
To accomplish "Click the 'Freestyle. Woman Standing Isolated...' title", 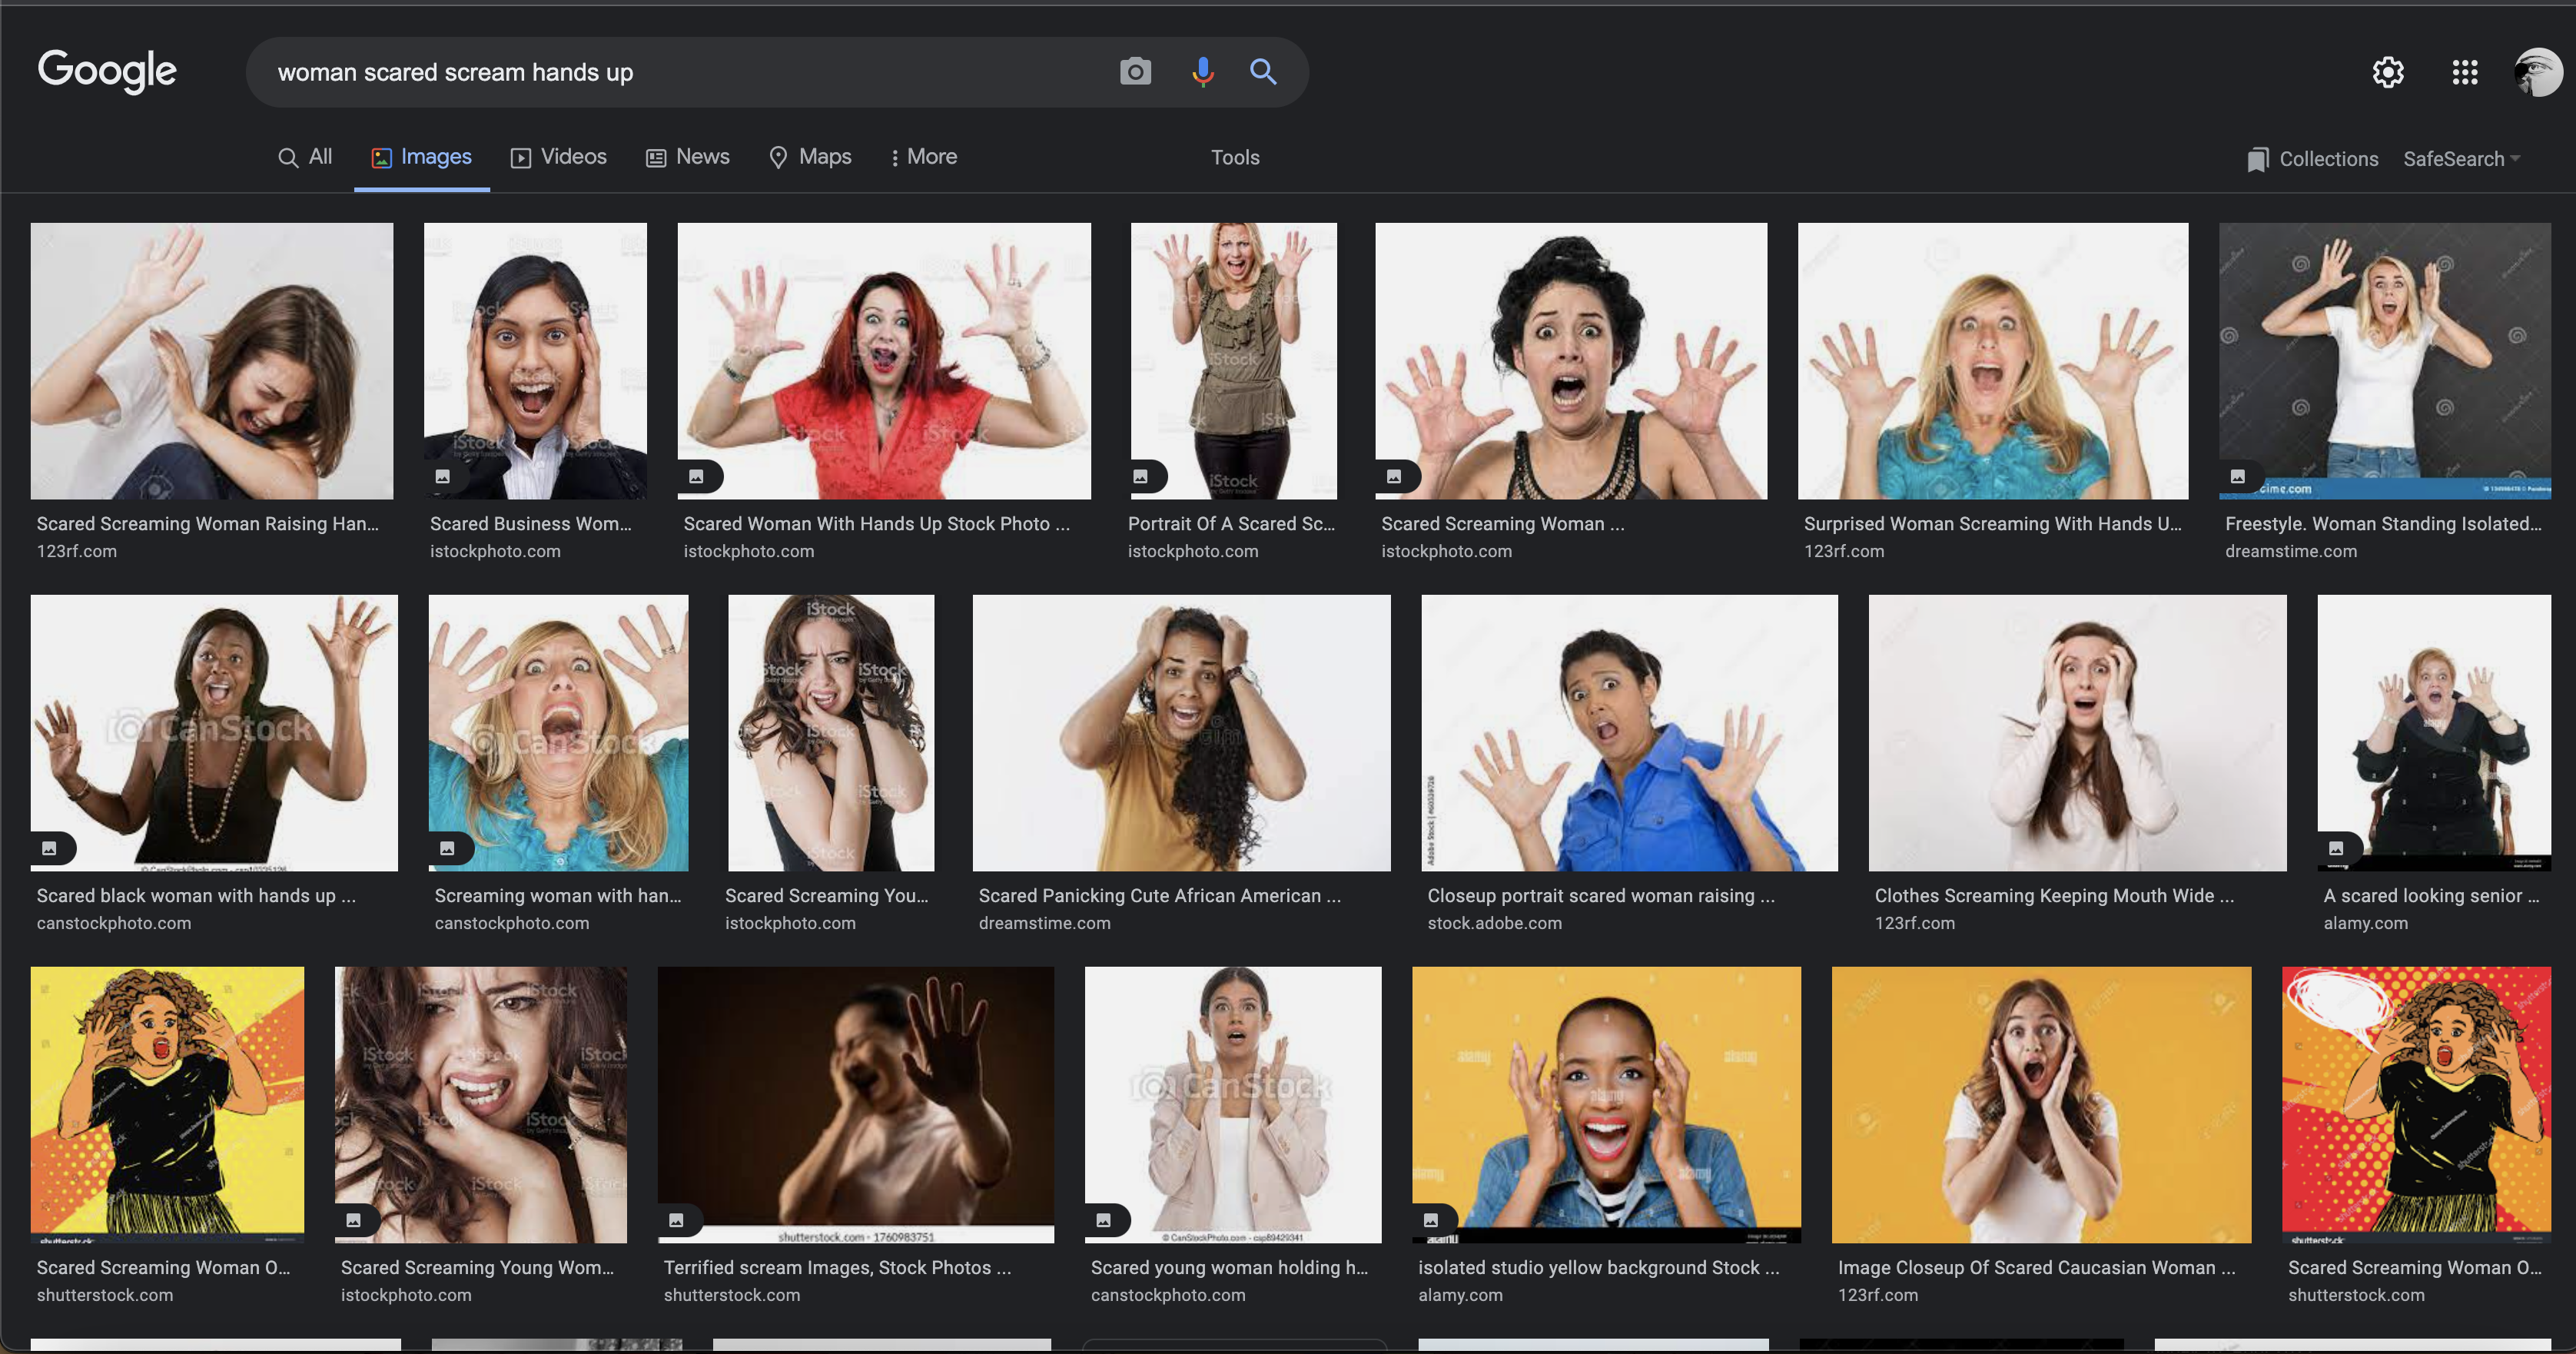I will pyautogui.click(x=2383, y=524).
